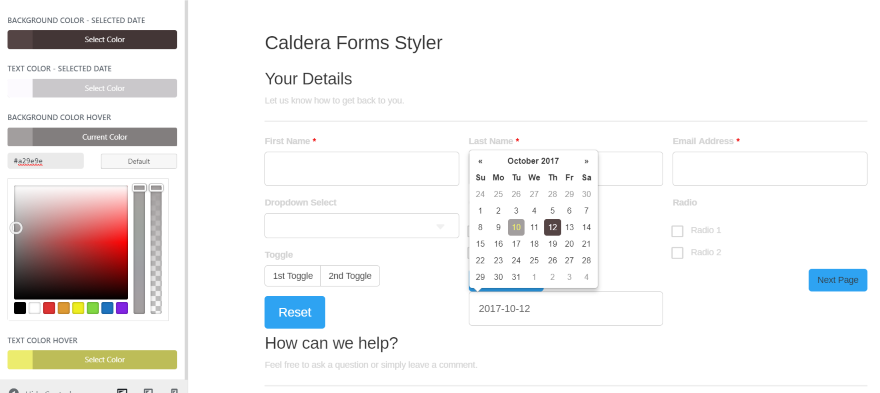Viewport: 880px width, 393px height.
Task: Click October 2017 datepicker header
Action: (533, 161)
